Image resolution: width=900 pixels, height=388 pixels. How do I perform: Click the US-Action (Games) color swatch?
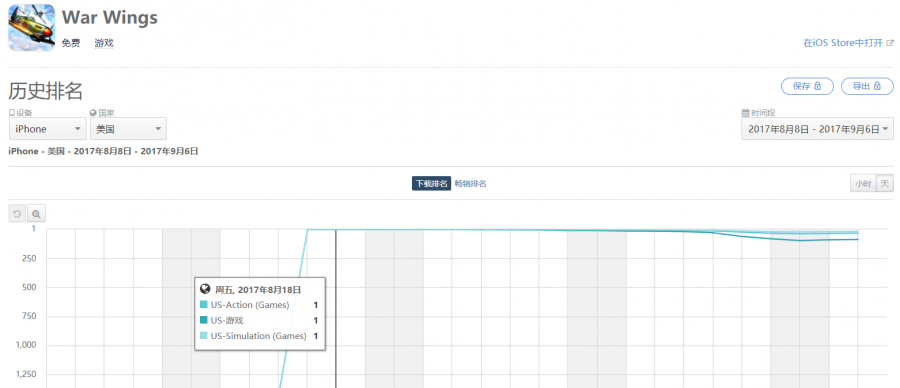click(x=204, y=305)
